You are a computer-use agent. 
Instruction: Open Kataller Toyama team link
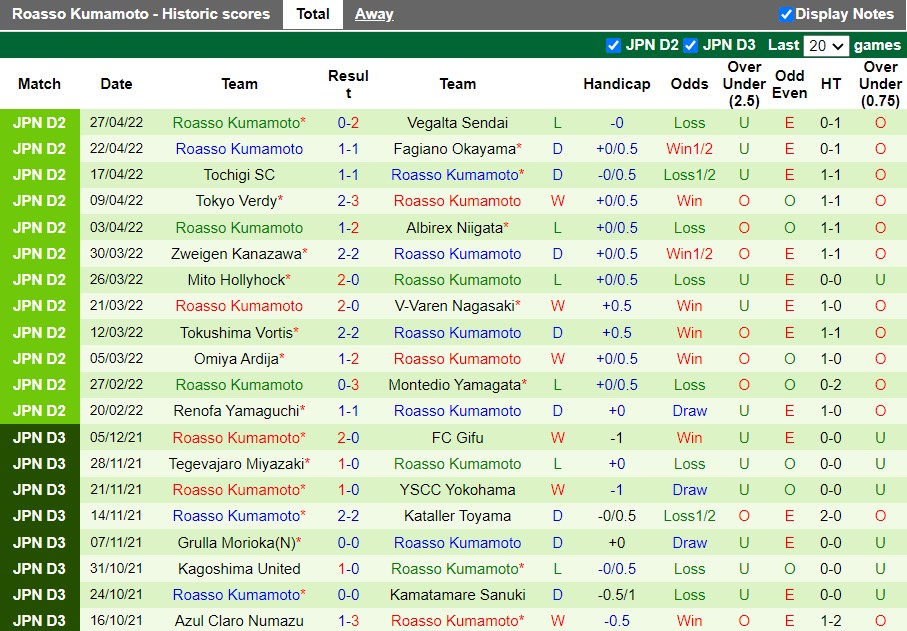coord(458,516)
